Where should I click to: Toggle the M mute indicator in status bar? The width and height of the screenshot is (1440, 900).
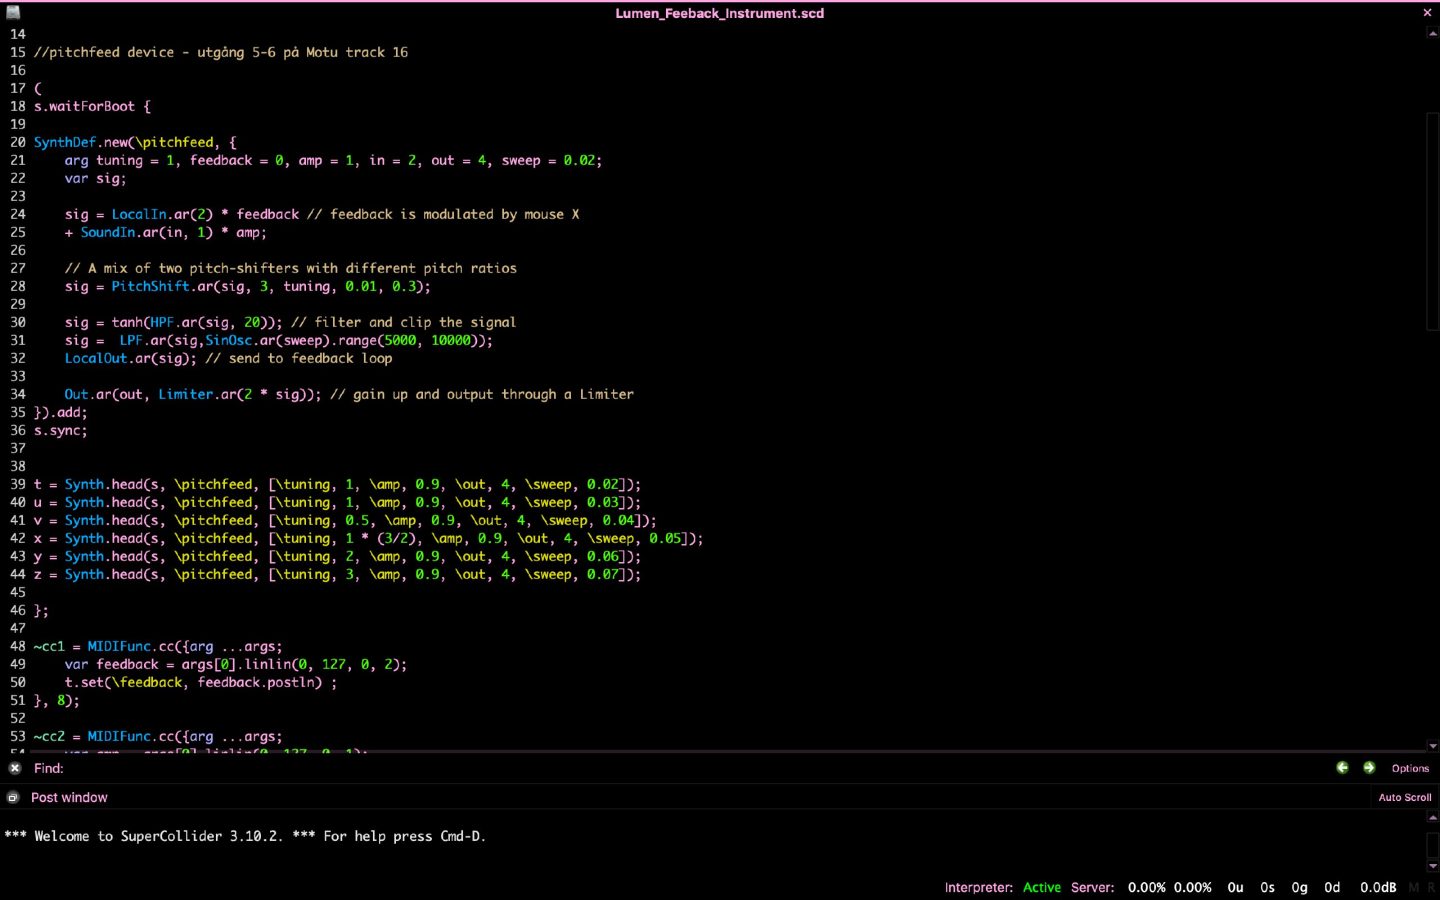click(x=1415, y=887)
